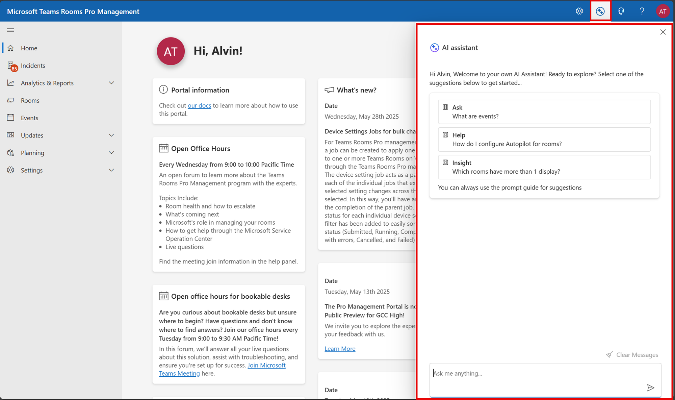Viewport: 675px width, 400px height.
Task: Click the Rooms icon in sidebar
Action: coord(11,101)
